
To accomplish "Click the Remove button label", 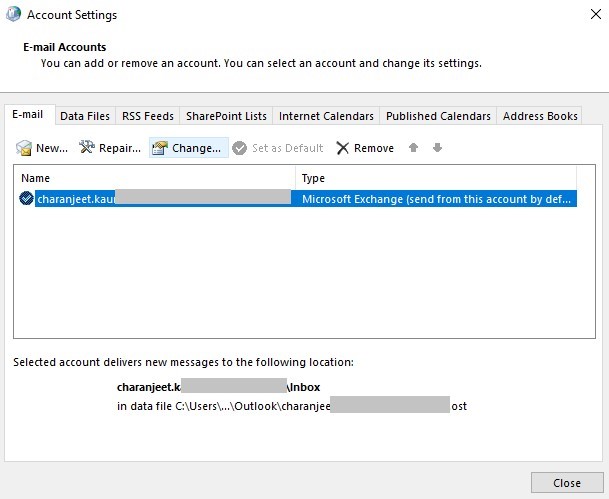I will pyautogui.click(x=374, y=148).
